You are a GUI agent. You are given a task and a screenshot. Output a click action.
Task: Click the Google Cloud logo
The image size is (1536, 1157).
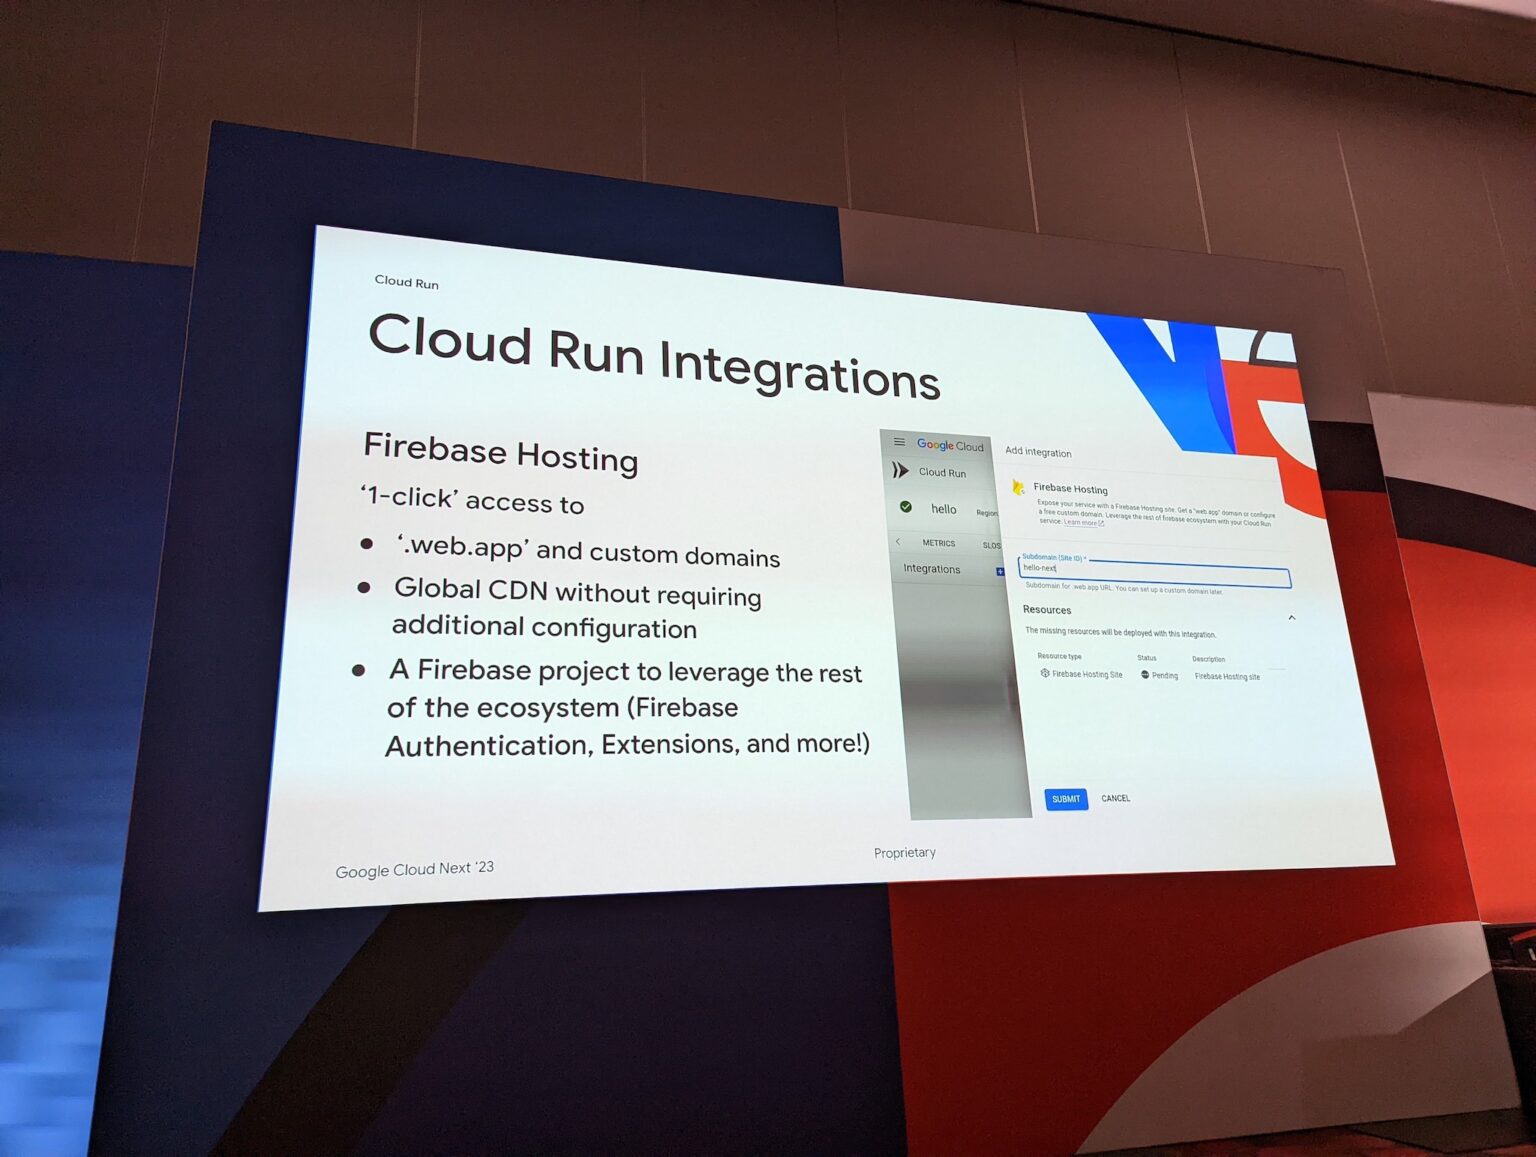[950, 445]
